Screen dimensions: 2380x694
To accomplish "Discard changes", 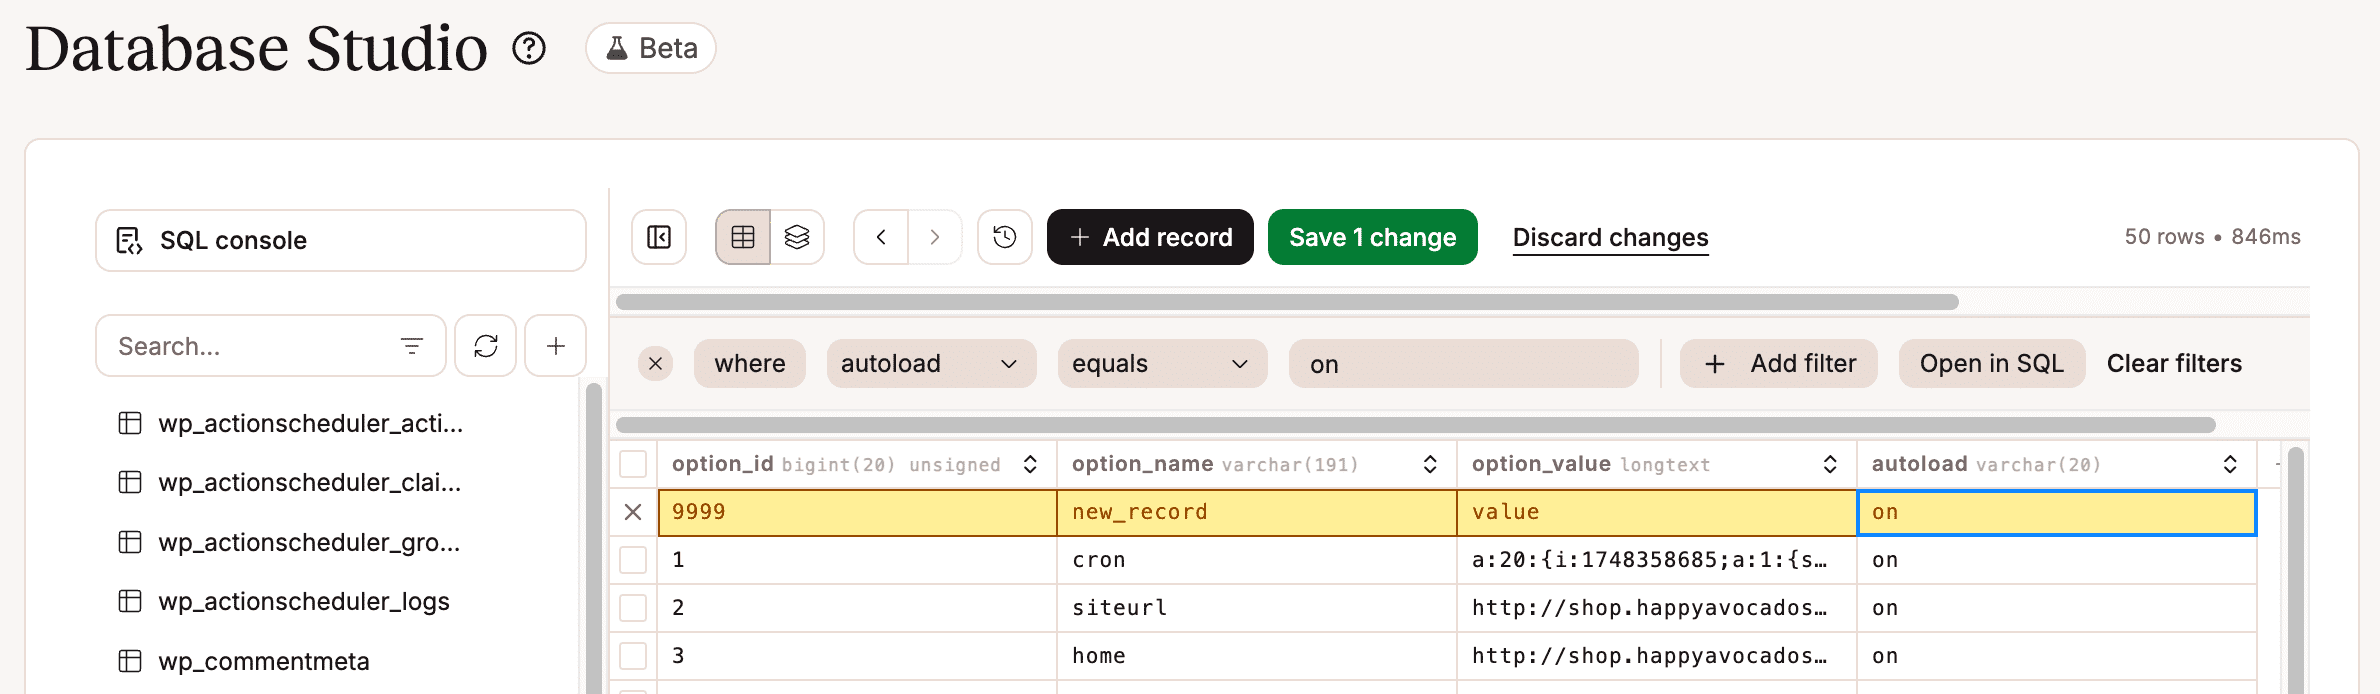I will click(x=1610, y=238).
